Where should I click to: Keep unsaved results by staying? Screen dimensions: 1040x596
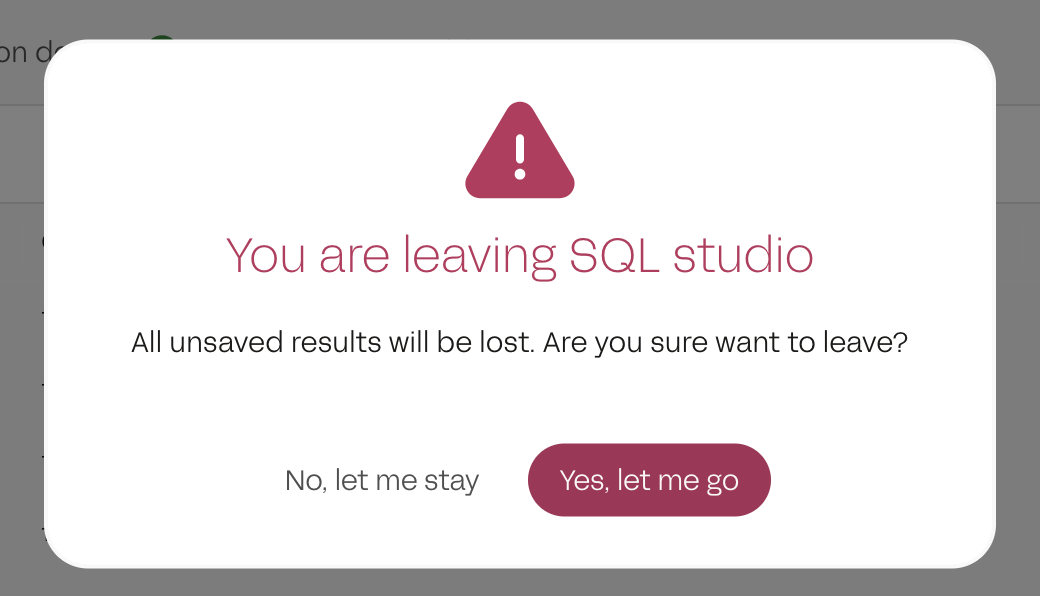click(382, 480)
